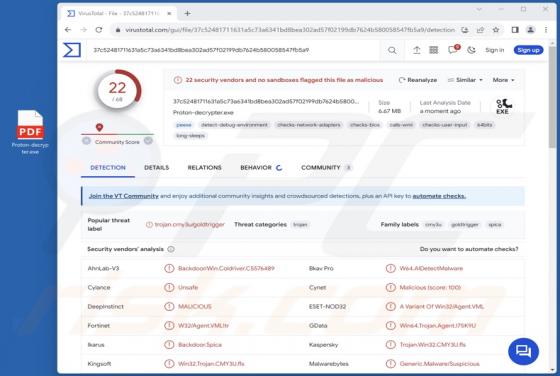Image resolution: width=560 pixels, height=376 pixels.
Task: Open the apps grid icon
Action: pos(434,50)
